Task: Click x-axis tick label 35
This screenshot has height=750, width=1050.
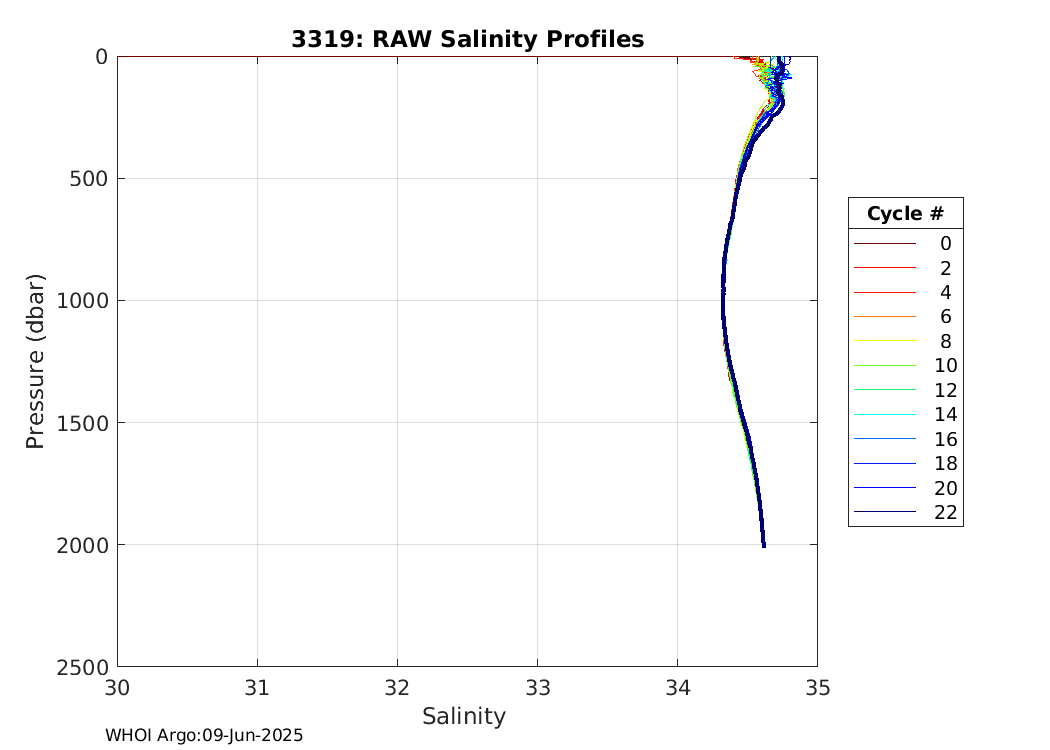Action: pyautogui.click(x=818, y=688)
